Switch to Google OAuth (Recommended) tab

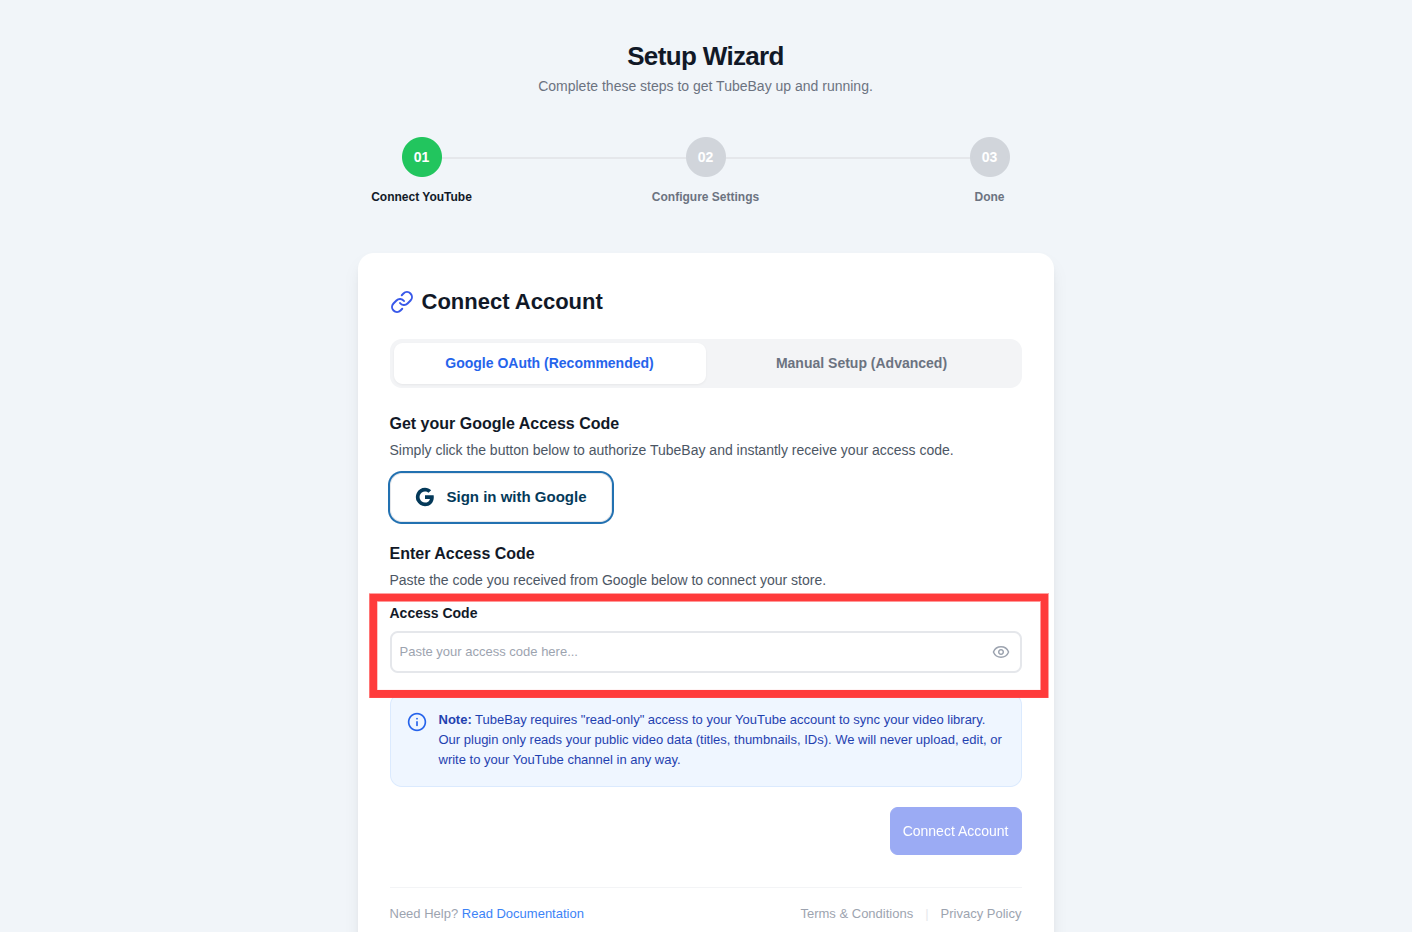tap(549, 363)
